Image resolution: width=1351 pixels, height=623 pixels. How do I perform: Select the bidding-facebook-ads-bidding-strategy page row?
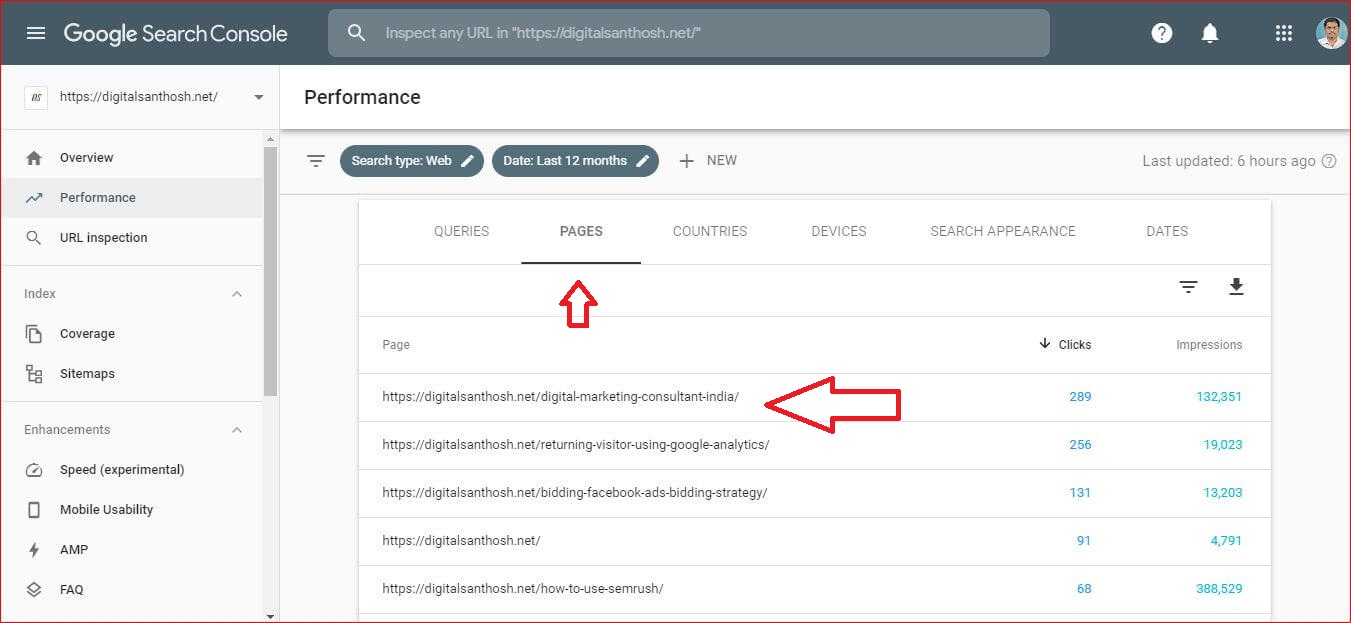(815, 493)
